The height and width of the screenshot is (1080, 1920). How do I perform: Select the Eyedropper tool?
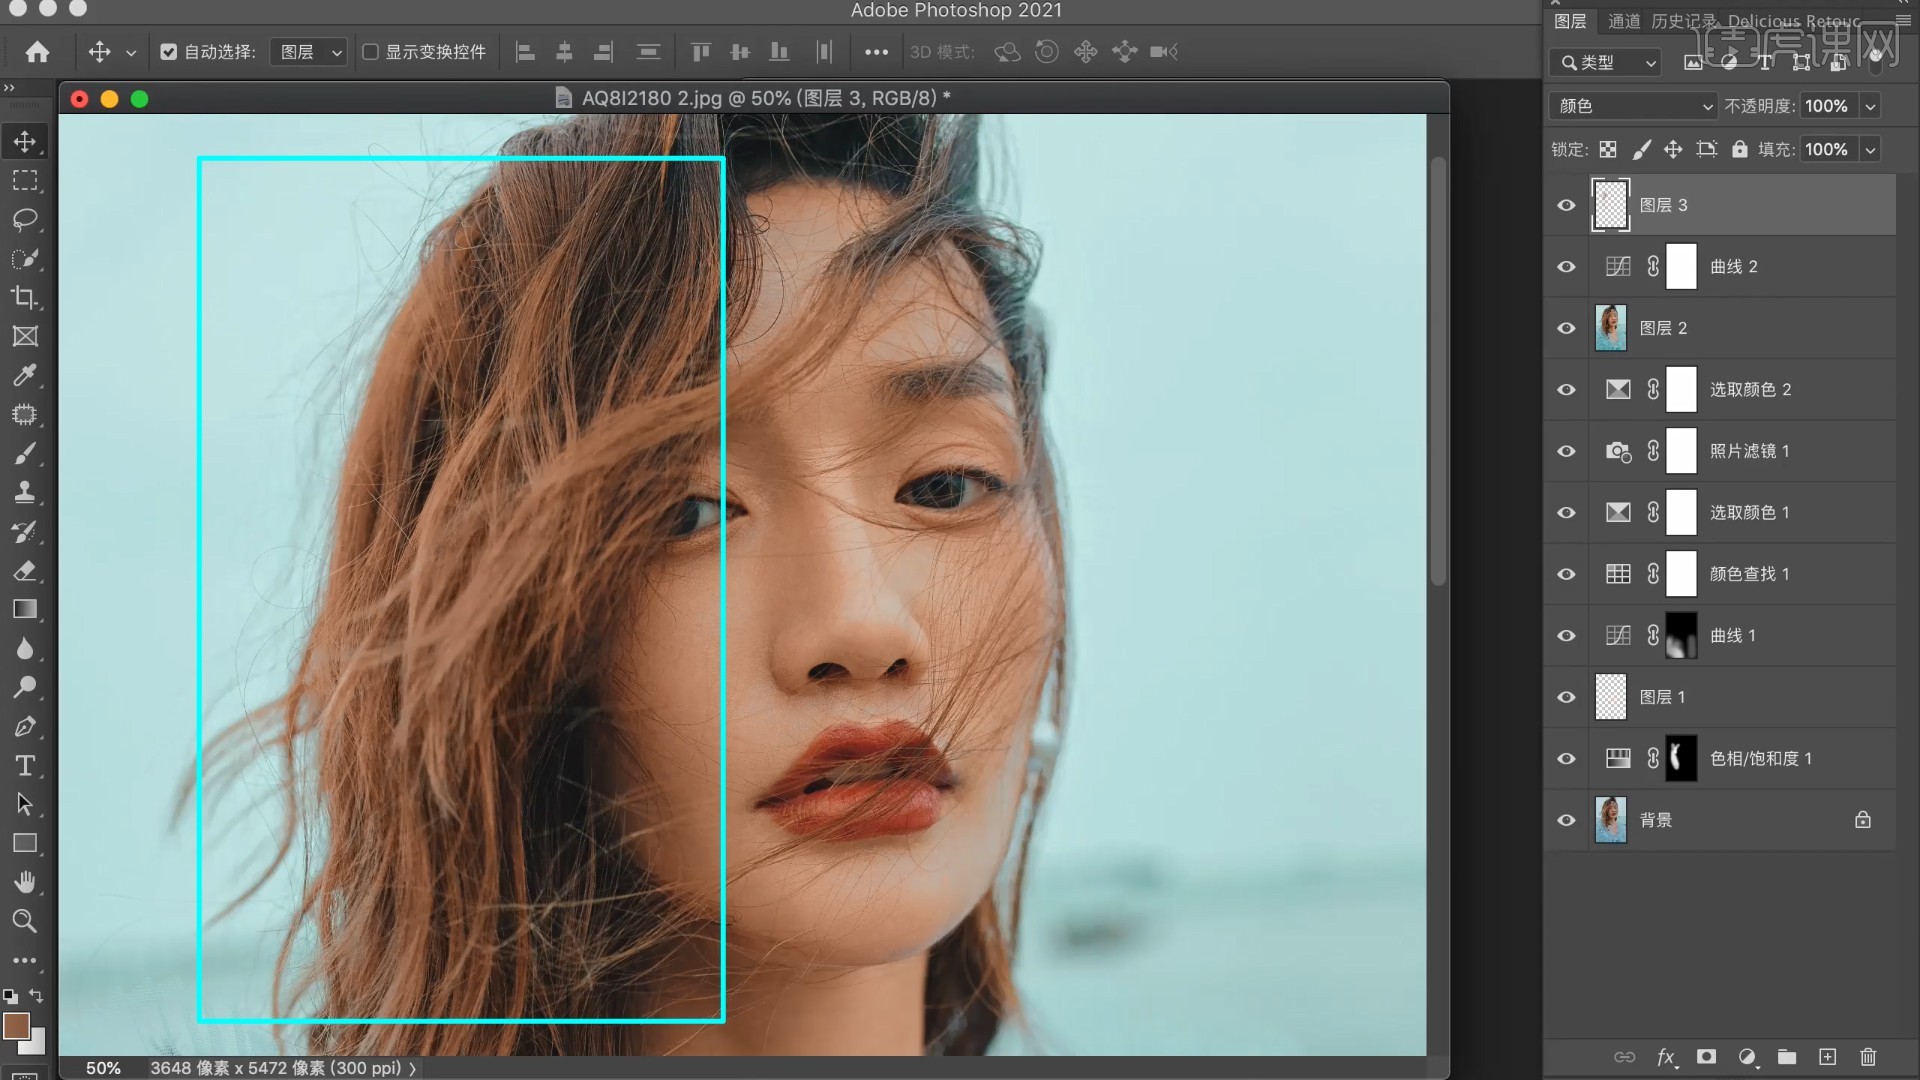click(25, 375)
